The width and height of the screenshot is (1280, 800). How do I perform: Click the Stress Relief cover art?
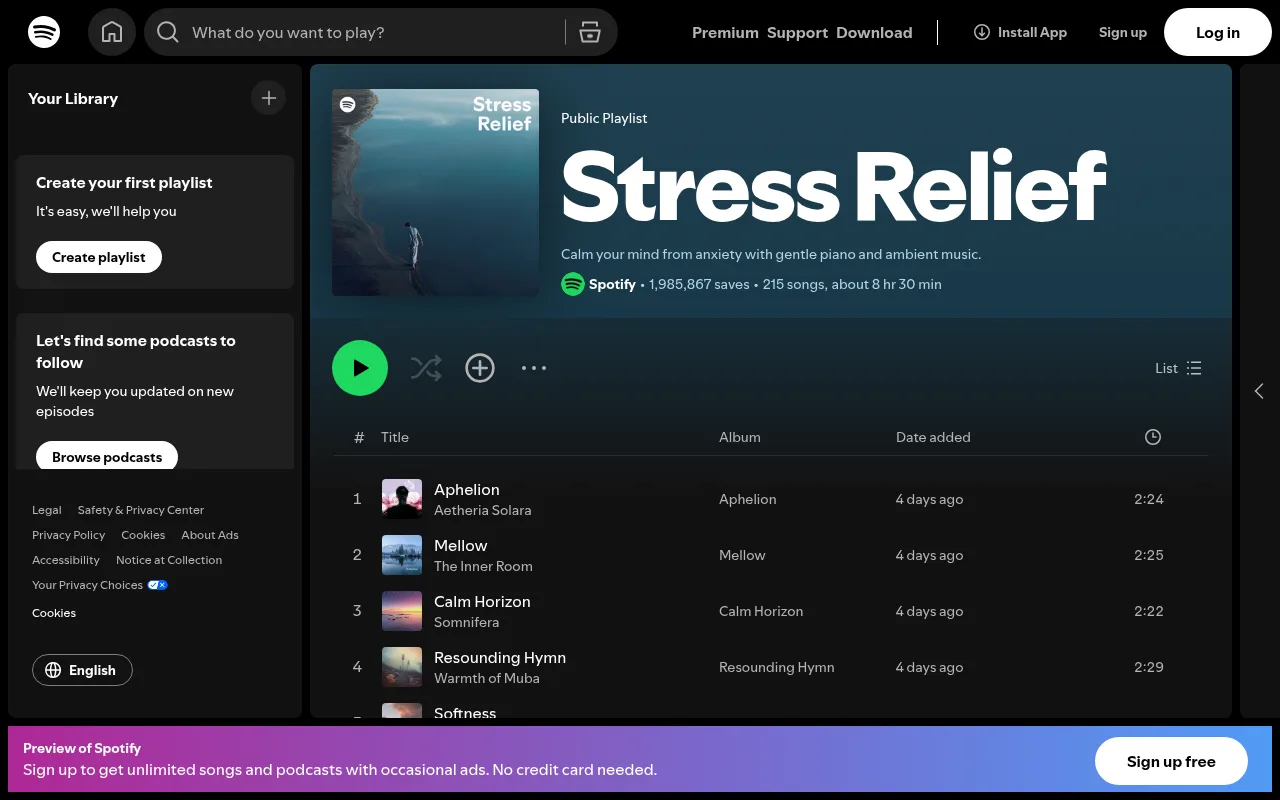click(435, 192)
